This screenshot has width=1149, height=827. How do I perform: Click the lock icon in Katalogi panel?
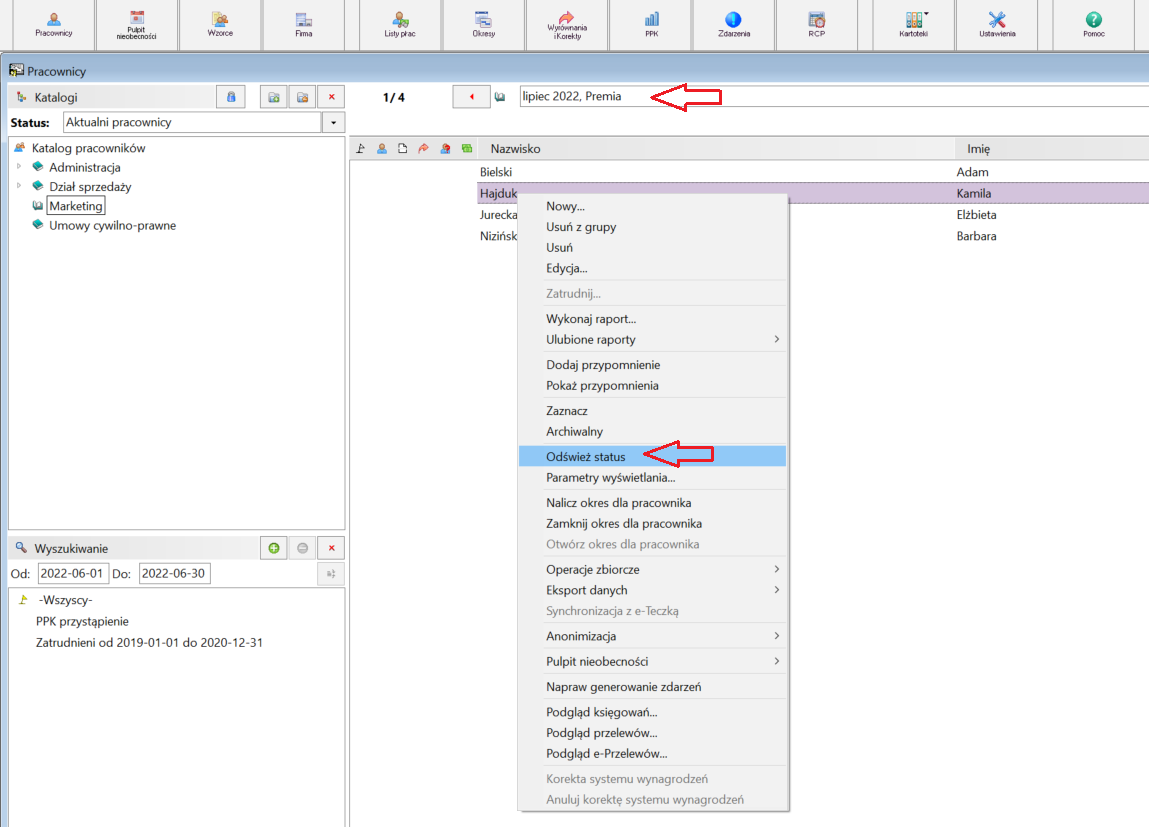pos(231,97)
